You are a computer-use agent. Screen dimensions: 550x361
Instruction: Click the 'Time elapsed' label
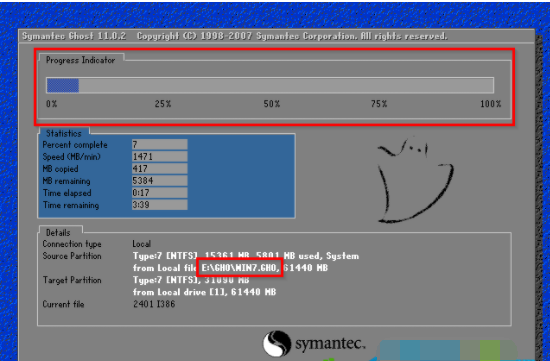[x=67, y=193]
